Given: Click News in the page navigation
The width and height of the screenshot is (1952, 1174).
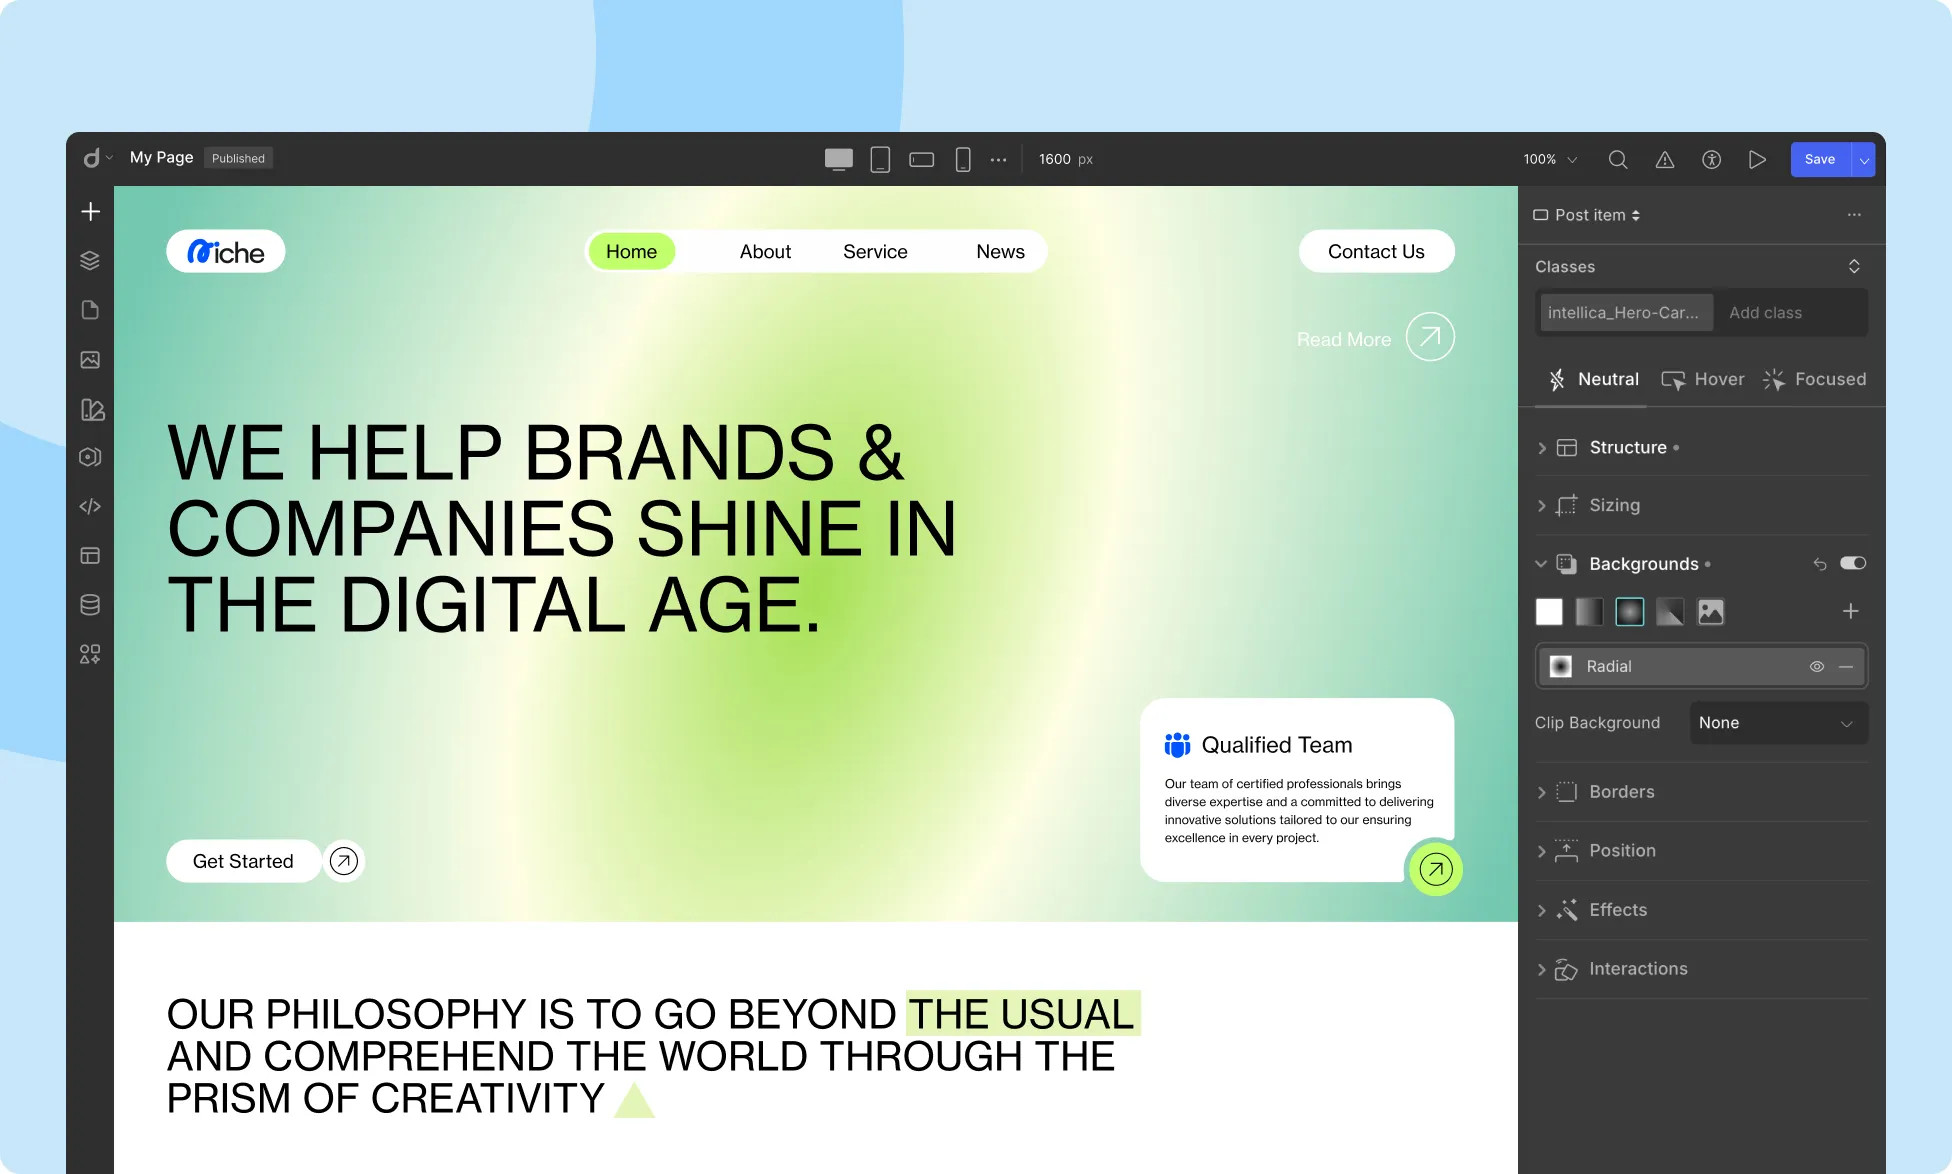Looking at the screenshot, I should [x=1000, y=252].
